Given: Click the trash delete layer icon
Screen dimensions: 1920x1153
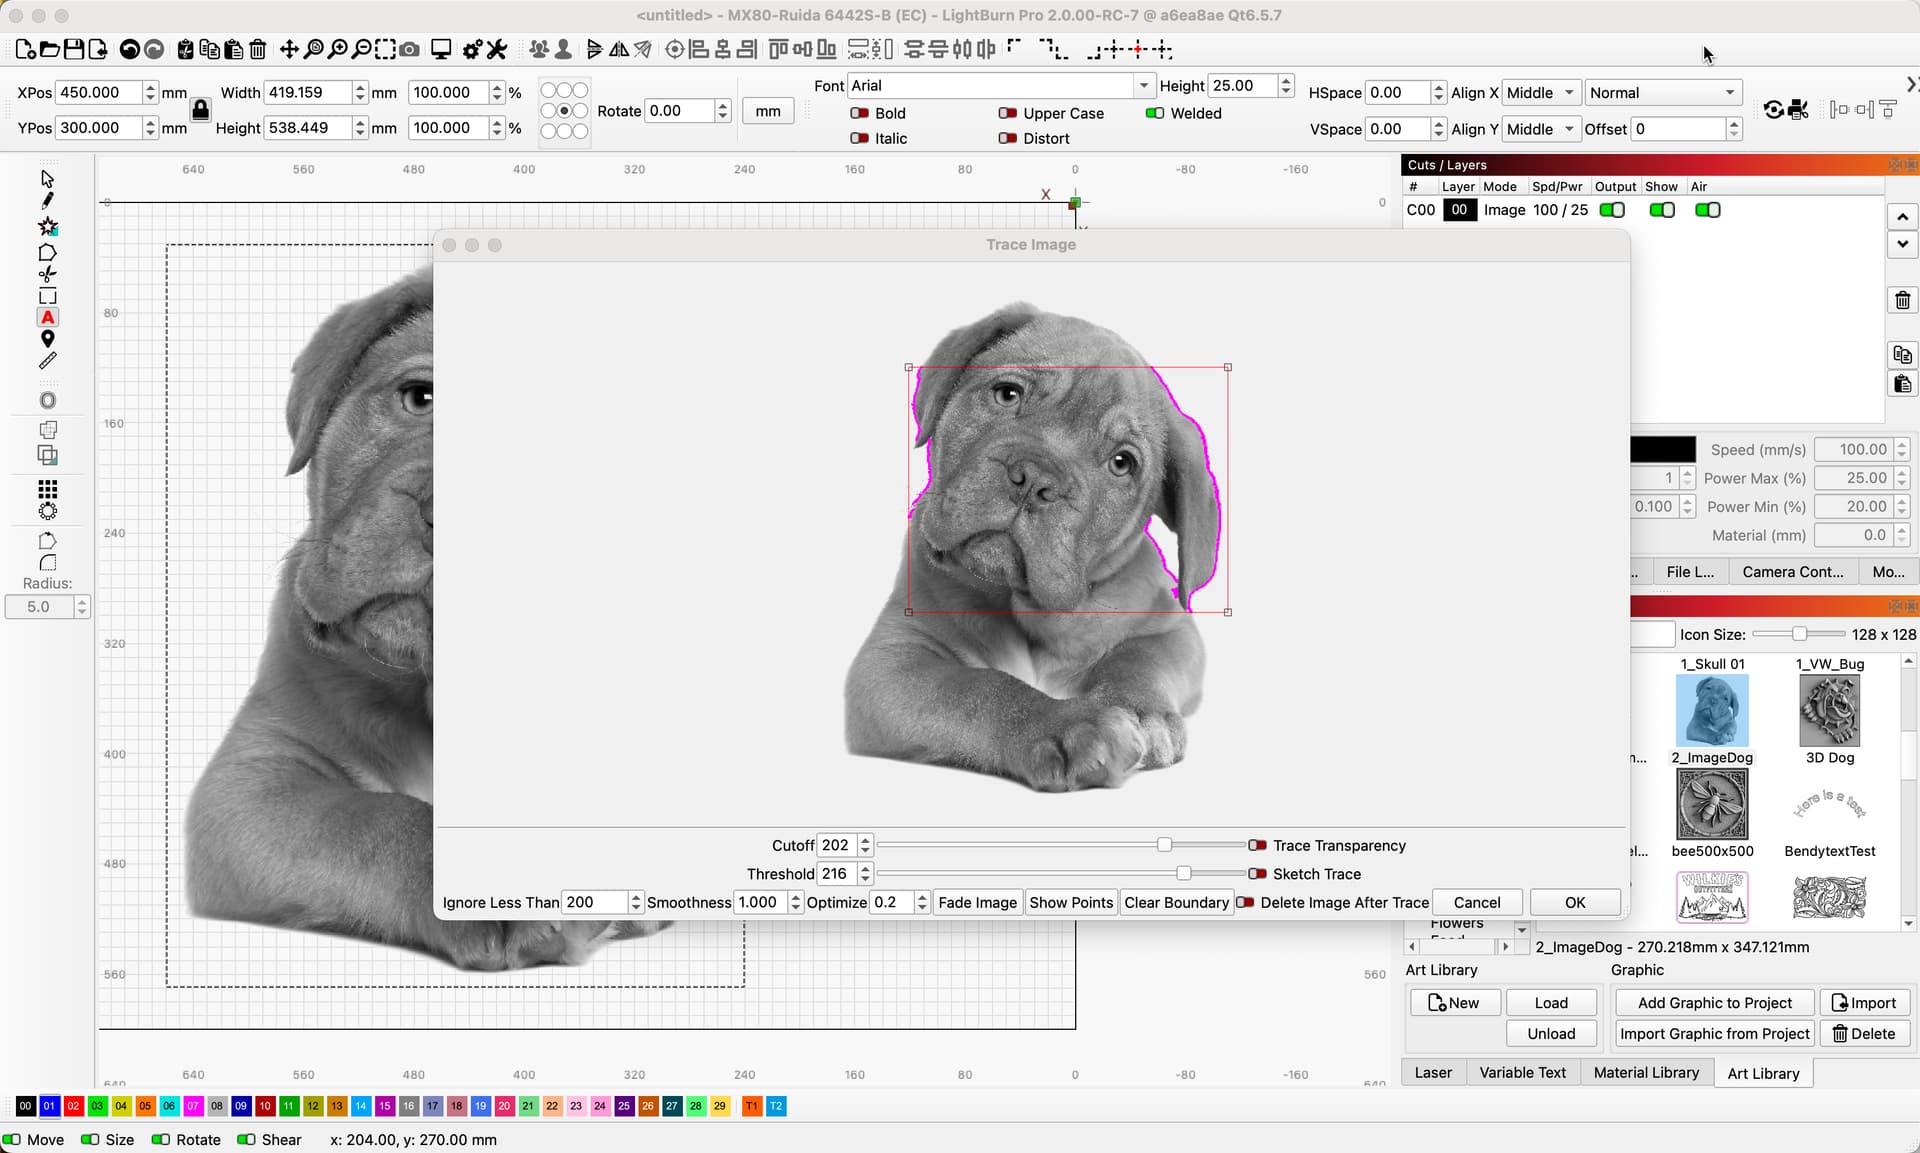Looking at the screenshot, I should [1902, 300].
